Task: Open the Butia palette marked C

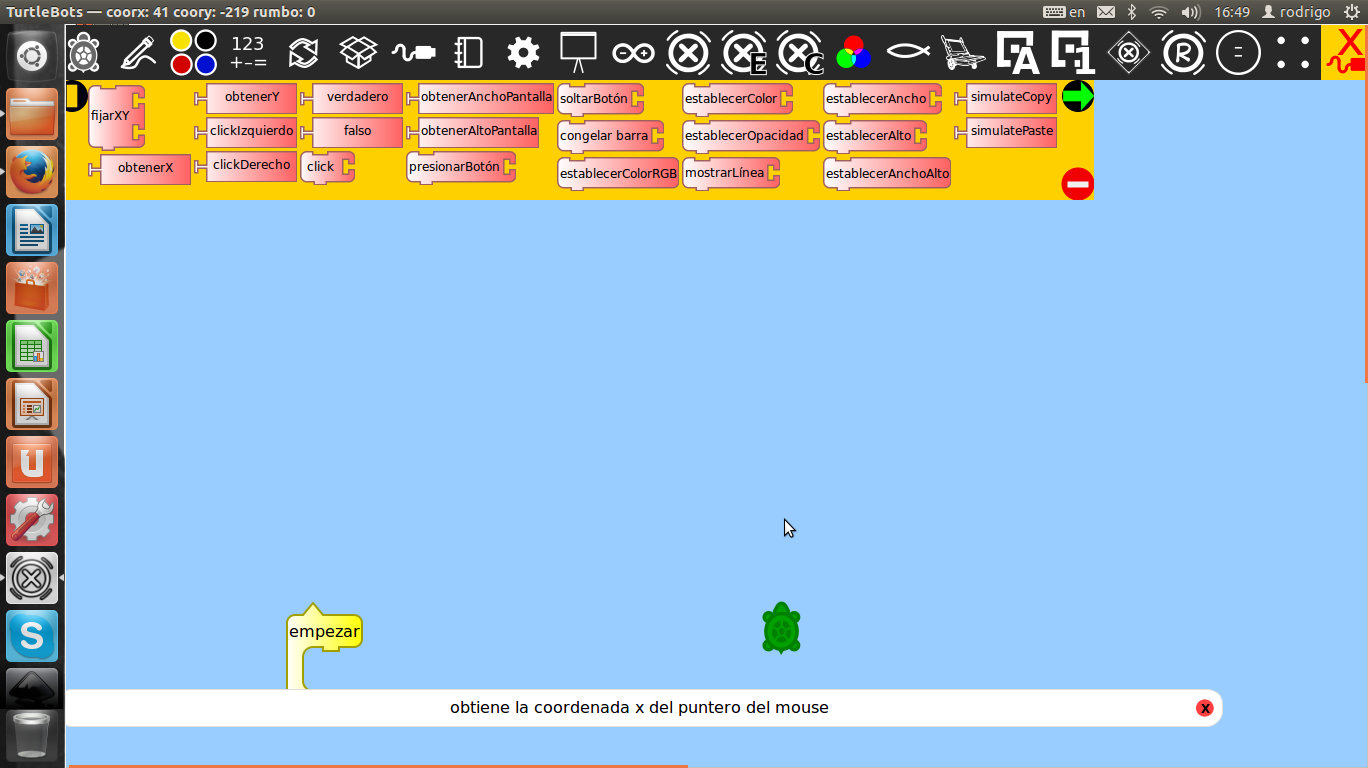Action: click(x=800, y=53)
